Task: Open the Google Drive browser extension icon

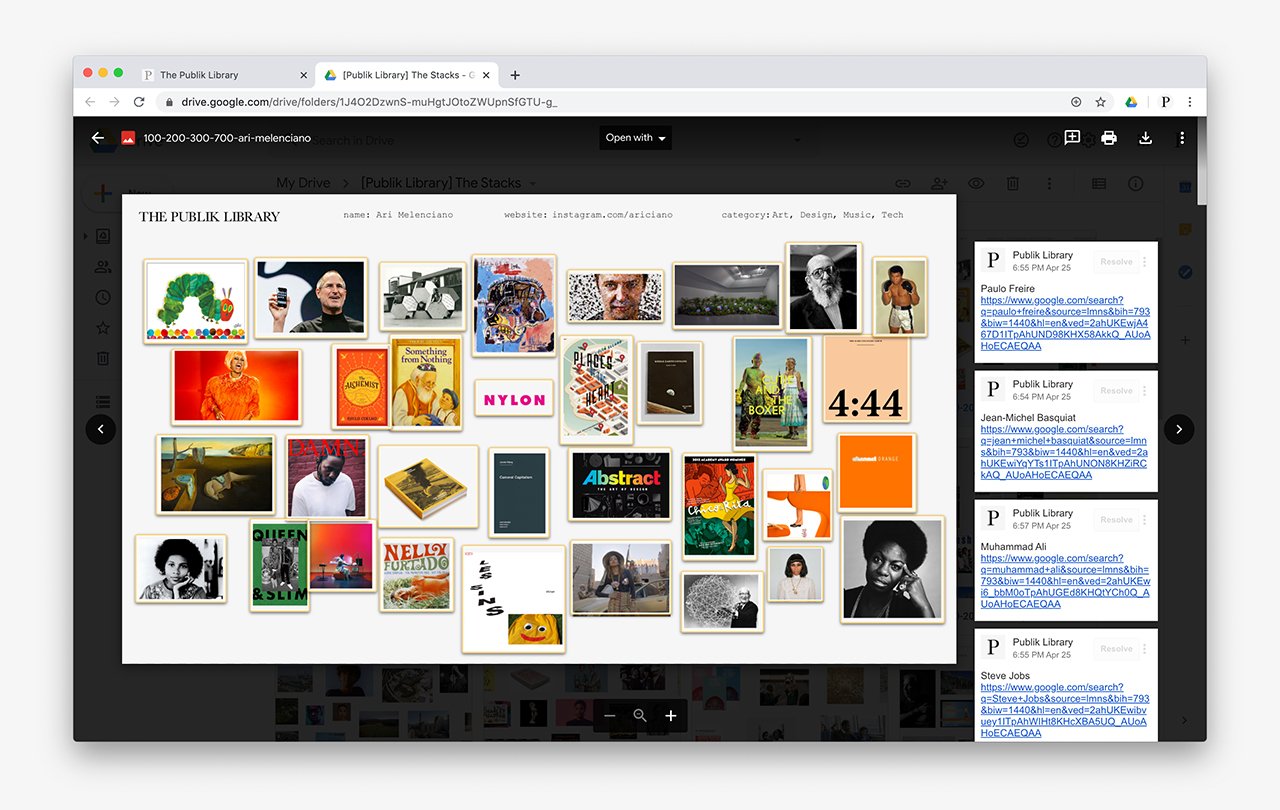Action: 1131,102
